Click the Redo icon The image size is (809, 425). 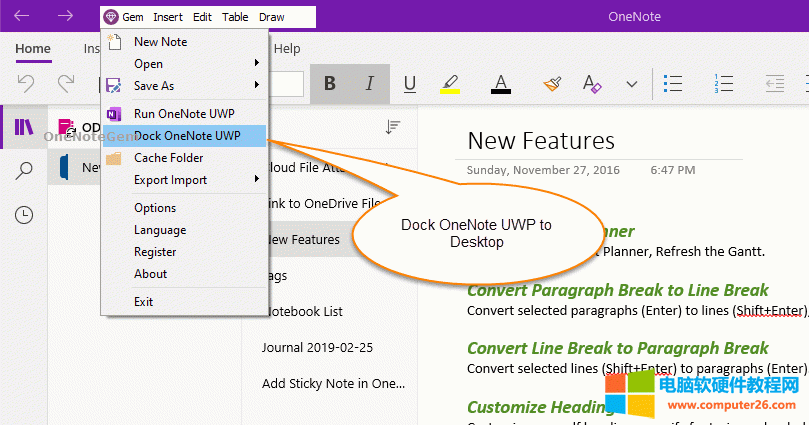tap(66, 83)
